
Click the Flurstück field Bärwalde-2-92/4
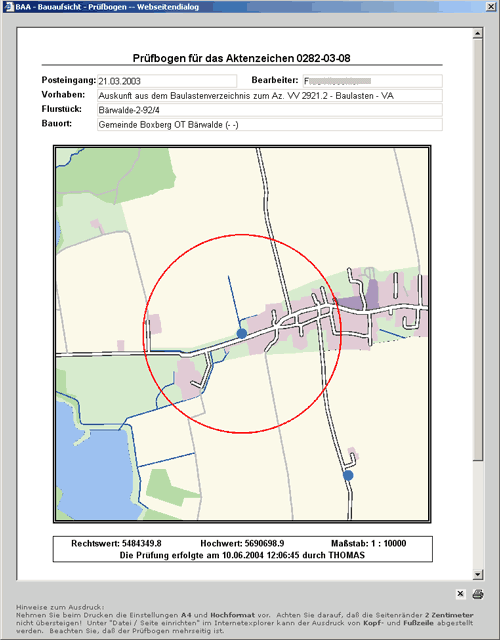270,110
